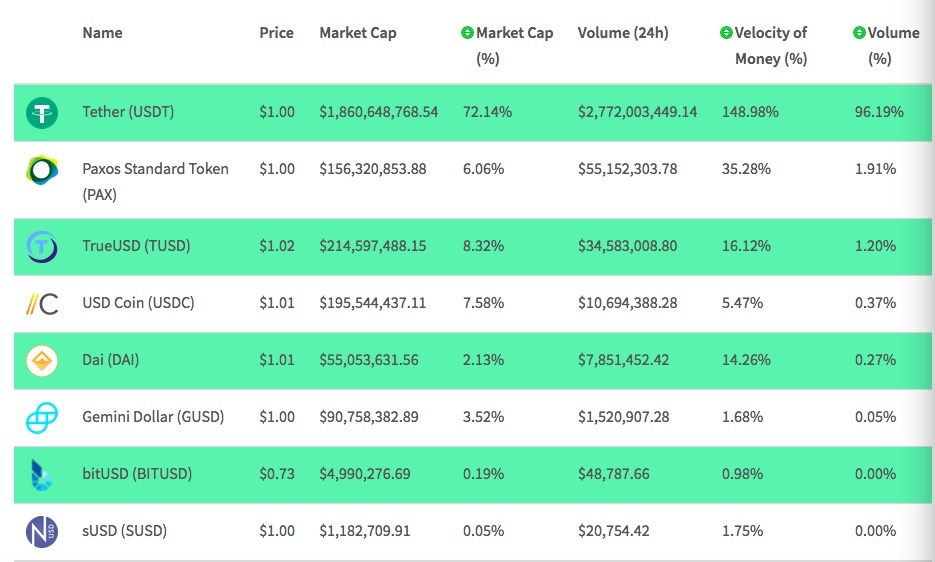The image size is (935, 562).
Task: Select bitUSD velocity value 0.98%
Action: coord(742,474)
